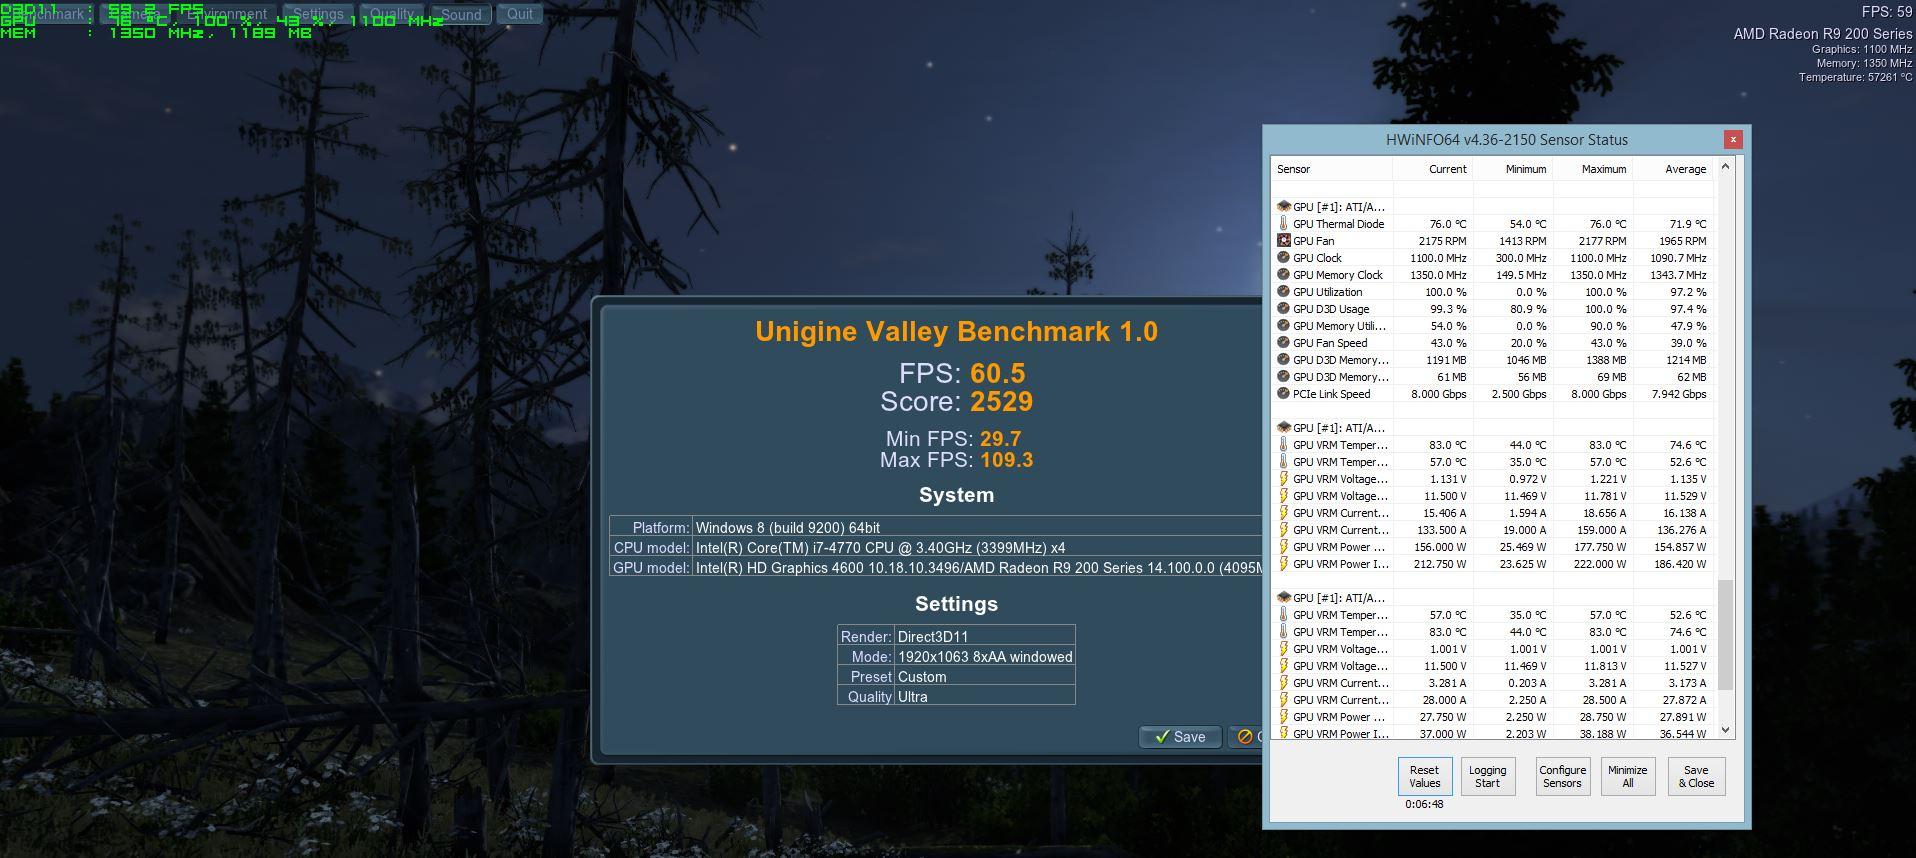The image size is (1916, 858).
Task: Open the Benchmark menu in Valley
Action: coord(49,14)
